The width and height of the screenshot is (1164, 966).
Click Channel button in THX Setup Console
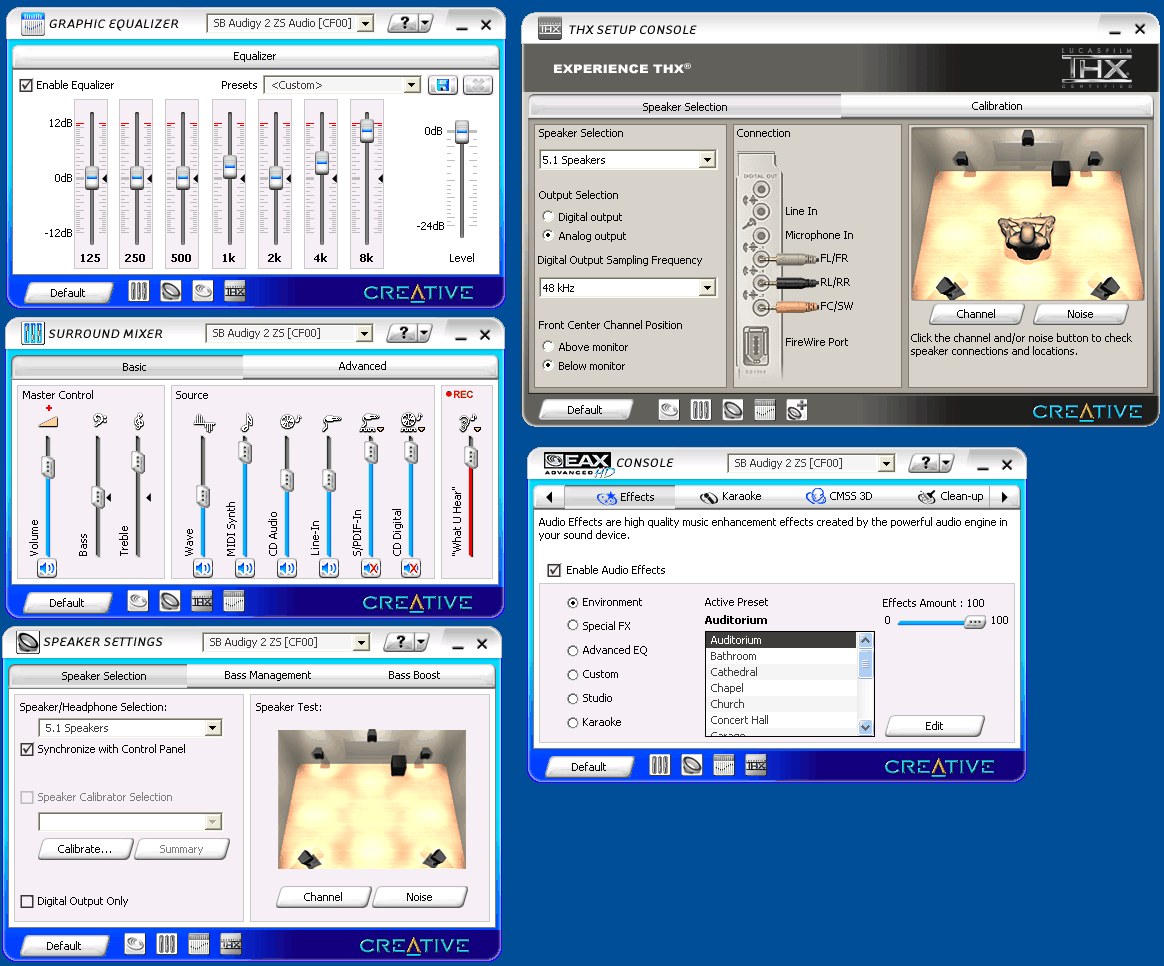click(x=975, y=314)
